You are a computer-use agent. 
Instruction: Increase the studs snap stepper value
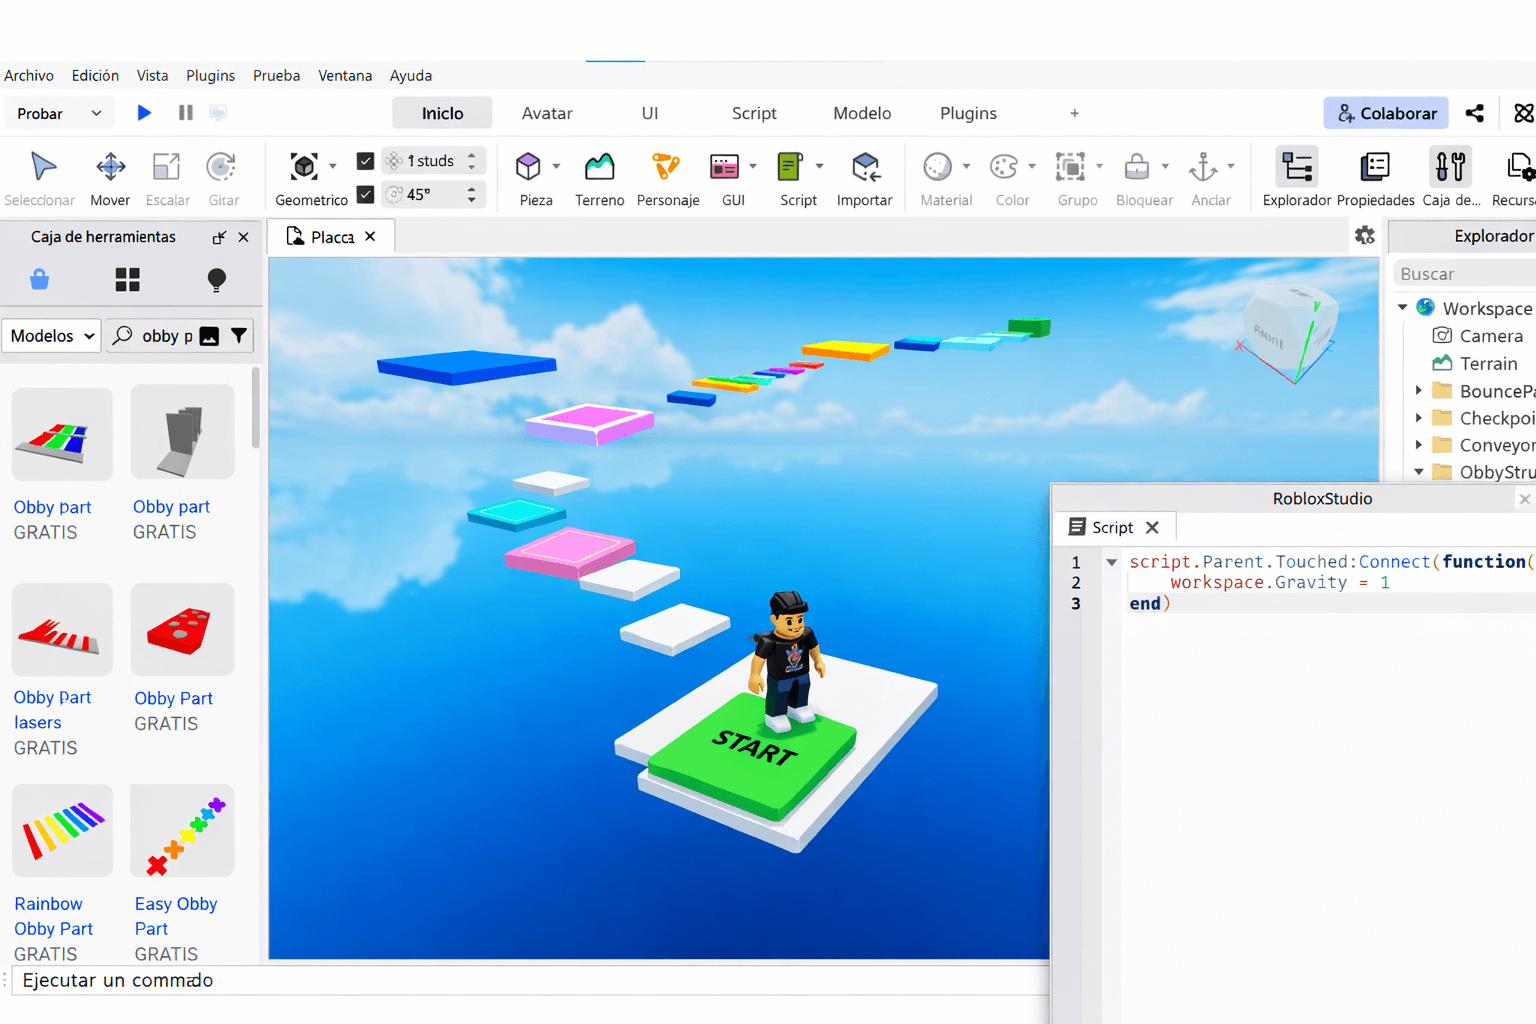(x=472, y=155)
